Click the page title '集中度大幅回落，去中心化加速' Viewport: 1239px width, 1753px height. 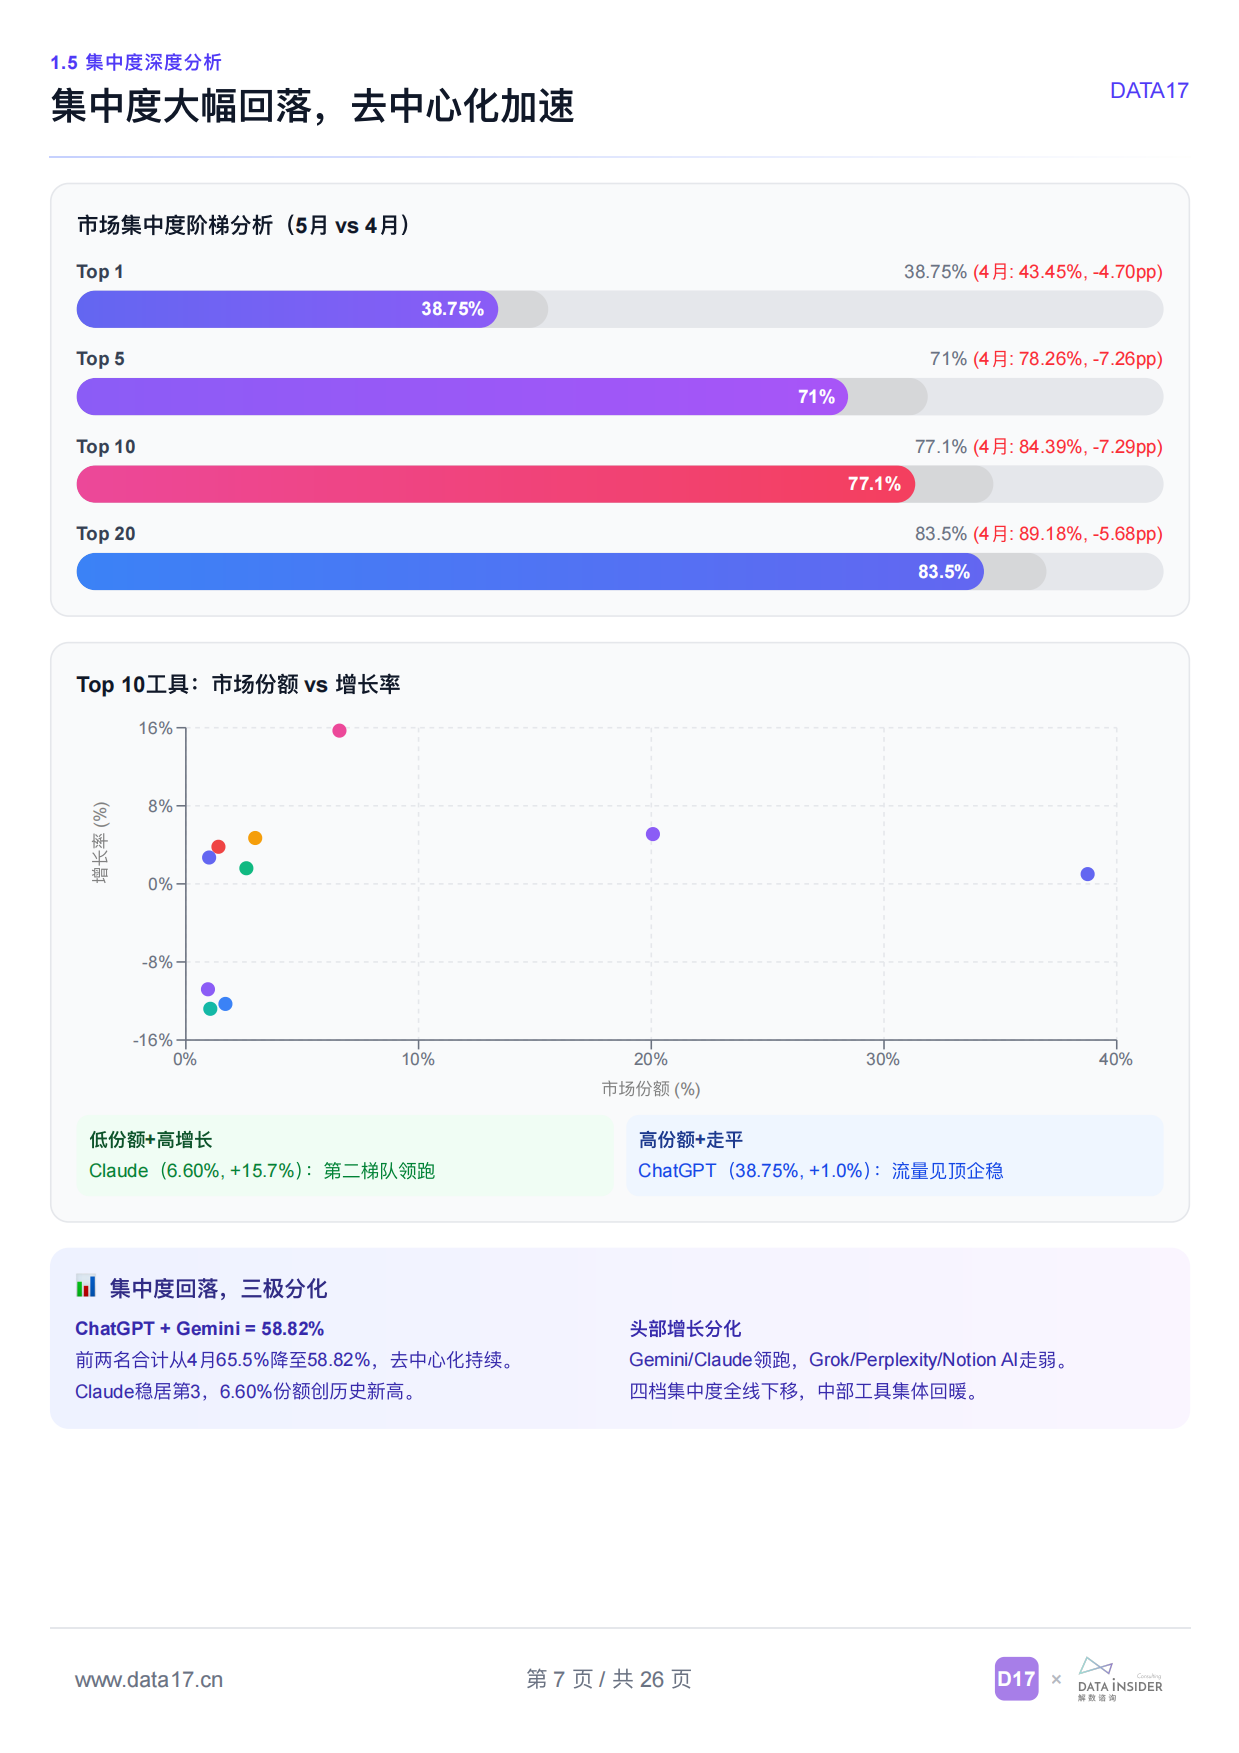(313, 106)
